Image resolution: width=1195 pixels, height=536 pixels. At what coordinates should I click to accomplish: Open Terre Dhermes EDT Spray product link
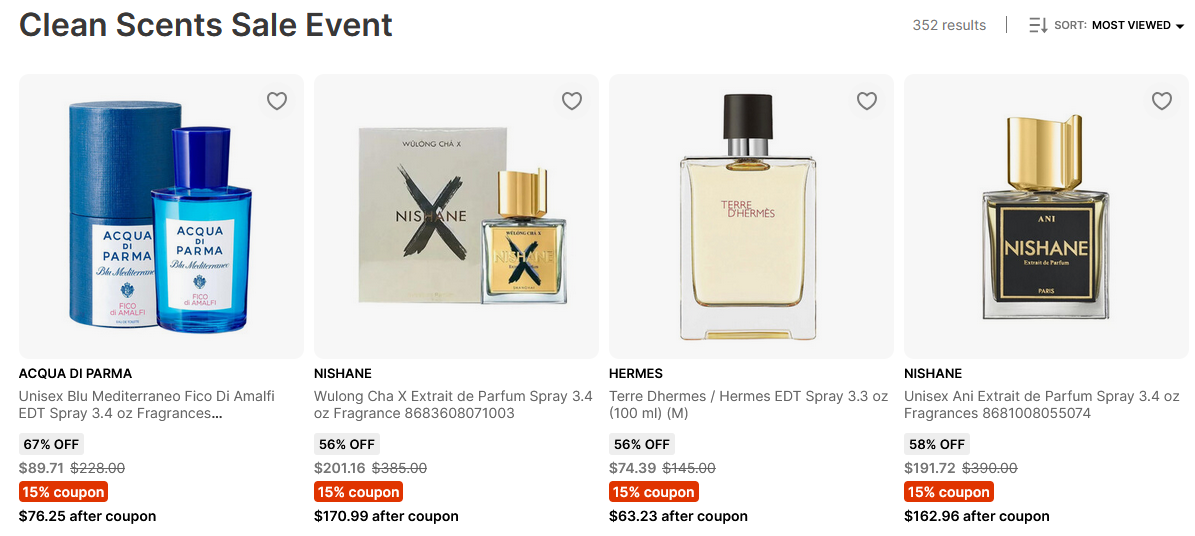[748, 405]
